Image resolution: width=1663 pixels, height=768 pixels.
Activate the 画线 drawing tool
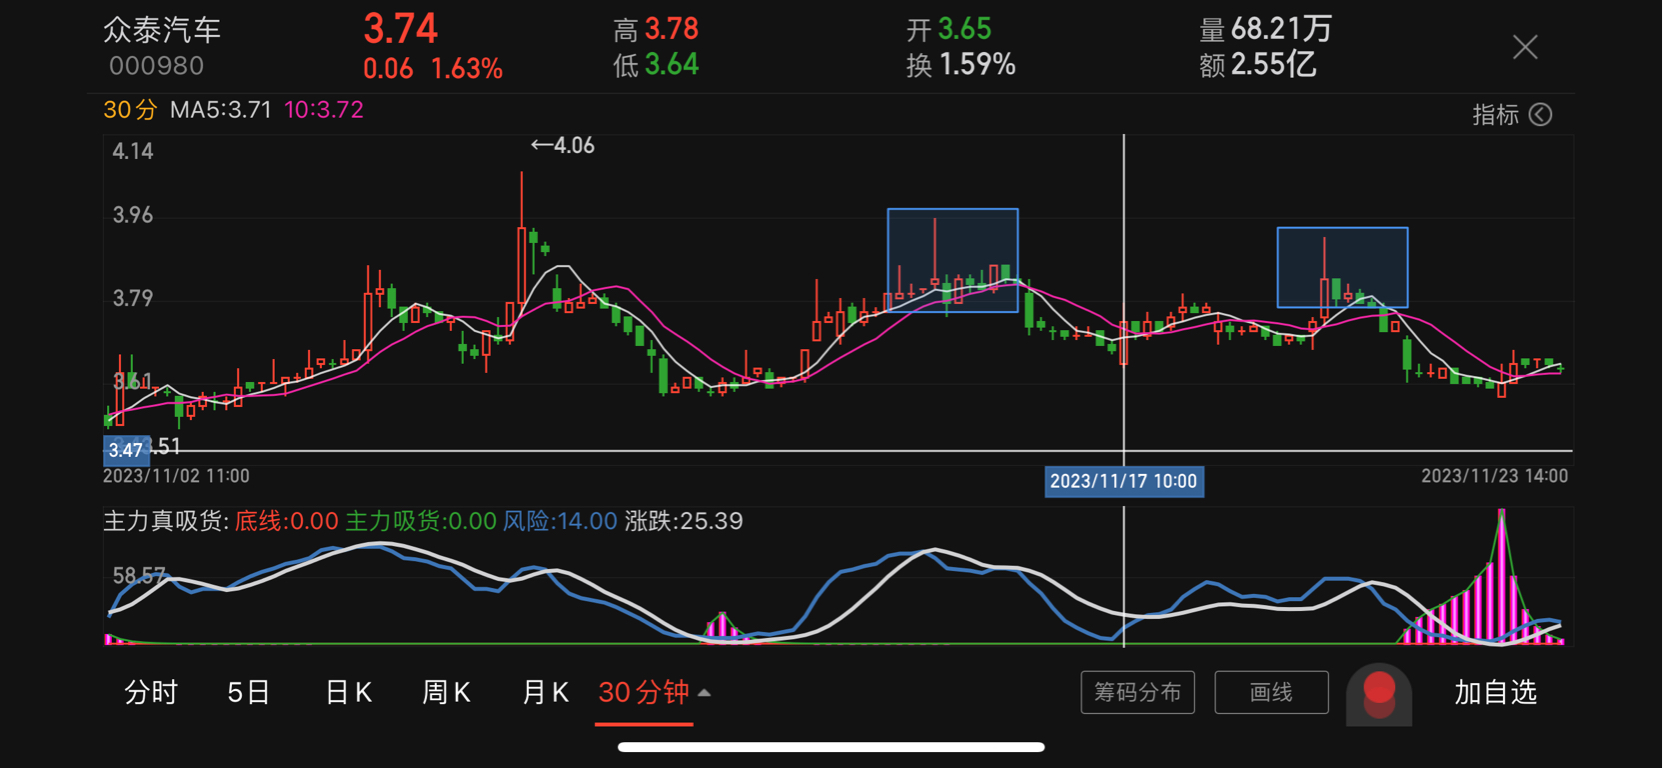tap(1271, 692)
